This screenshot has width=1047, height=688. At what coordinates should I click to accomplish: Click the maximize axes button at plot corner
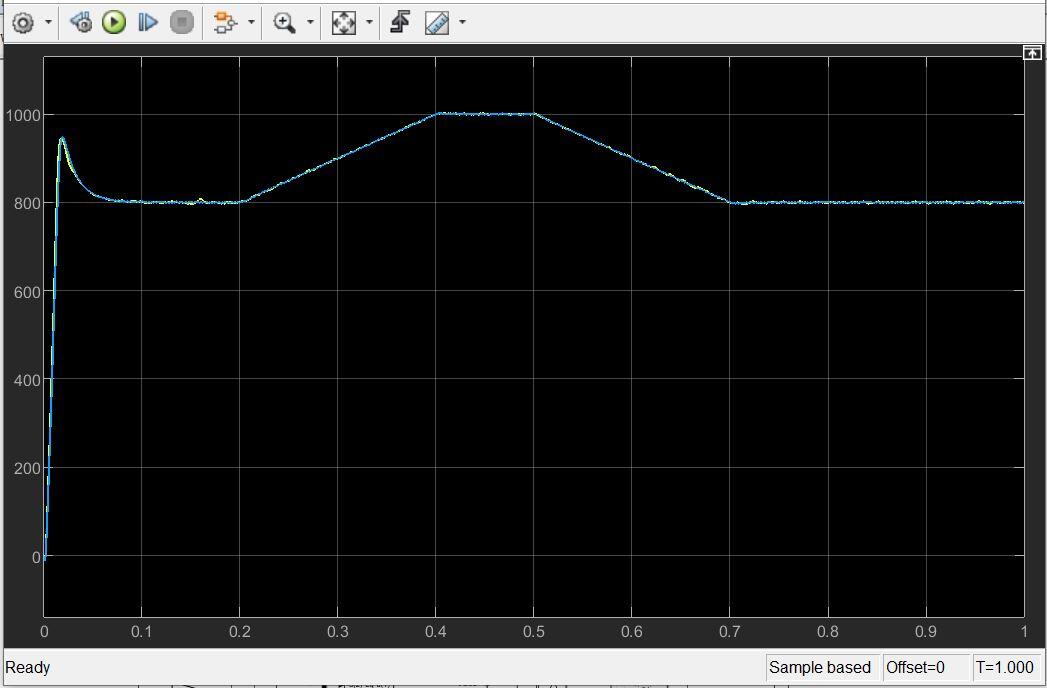1032,52
